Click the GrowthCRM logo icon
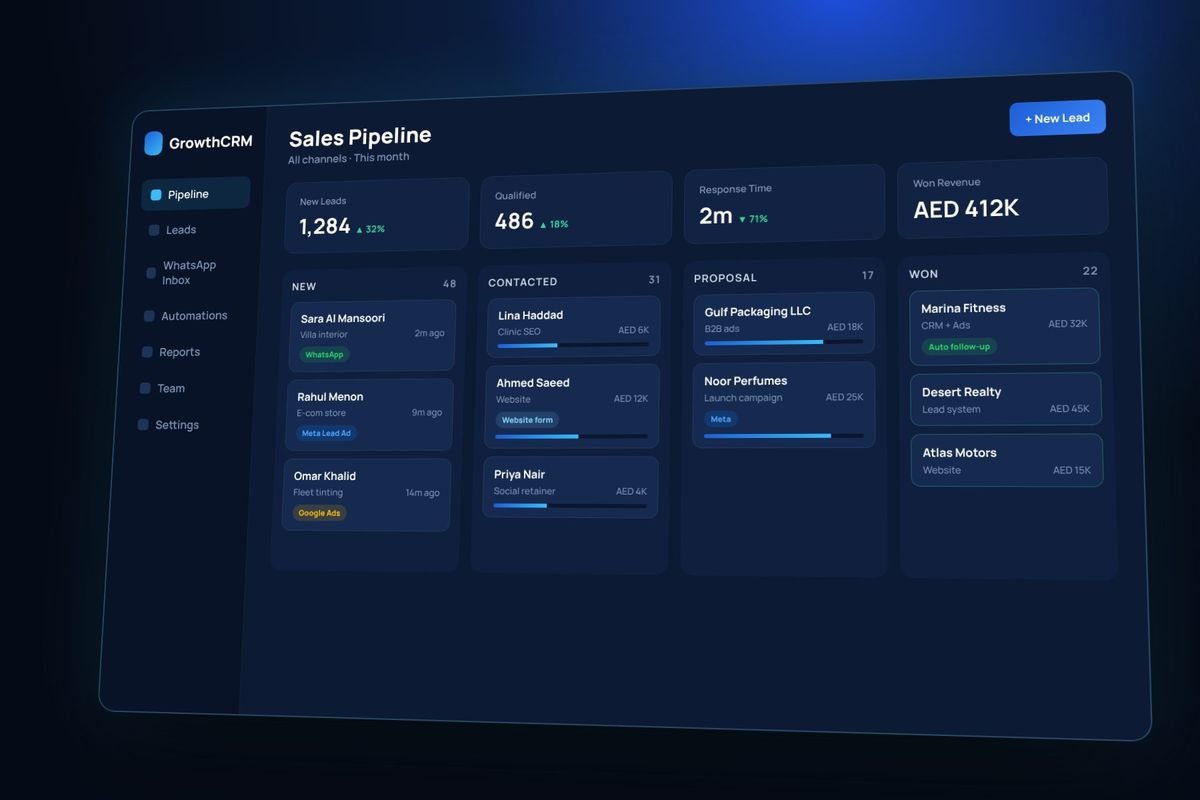The width and height of the screenshot is (1200, 800). [153, 143]
